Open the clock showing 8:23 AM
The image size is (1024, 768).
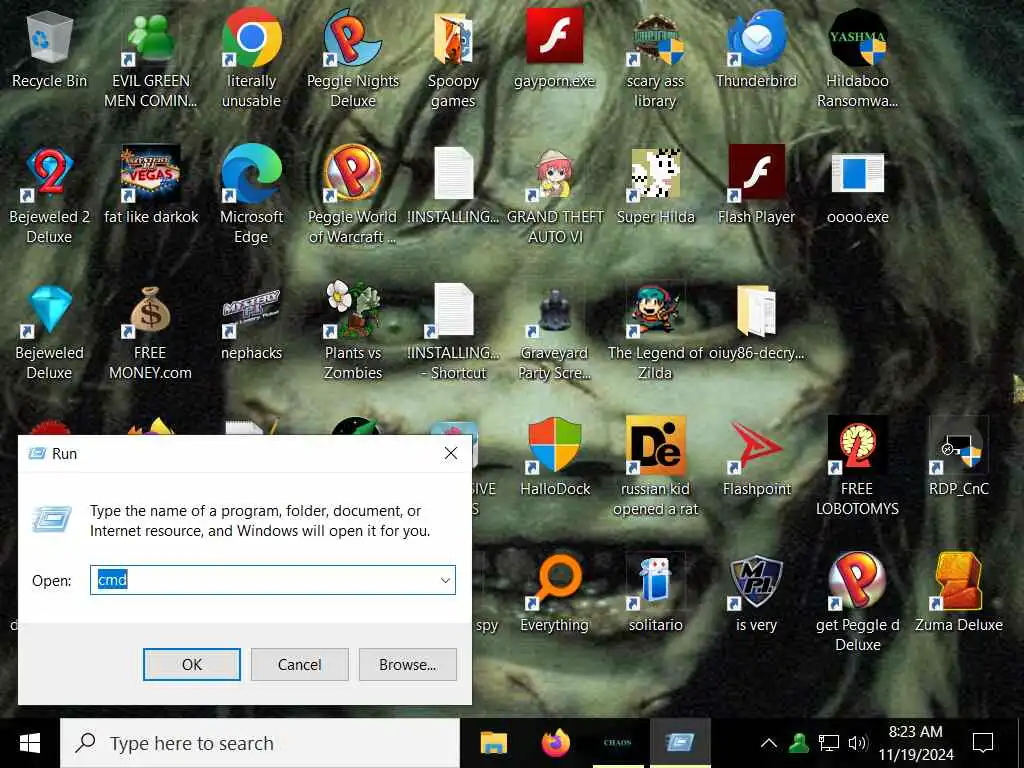click(916, 743)
